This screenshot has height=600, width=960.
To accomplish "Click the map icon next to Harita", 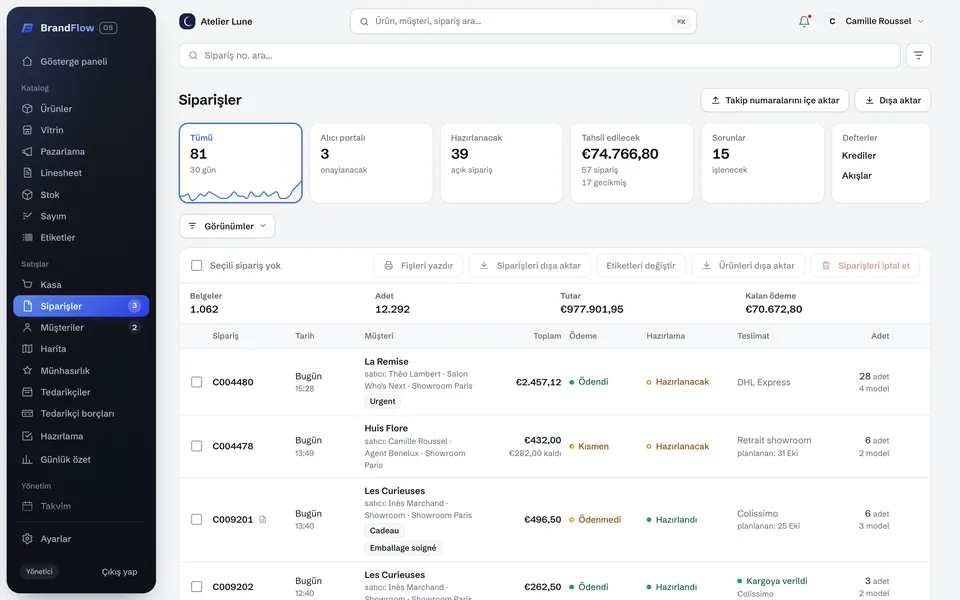I will [27, 349].
